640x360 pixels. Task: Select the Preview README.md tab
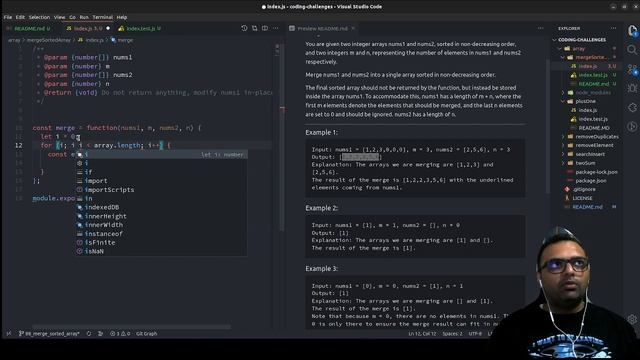coord(322,29)
